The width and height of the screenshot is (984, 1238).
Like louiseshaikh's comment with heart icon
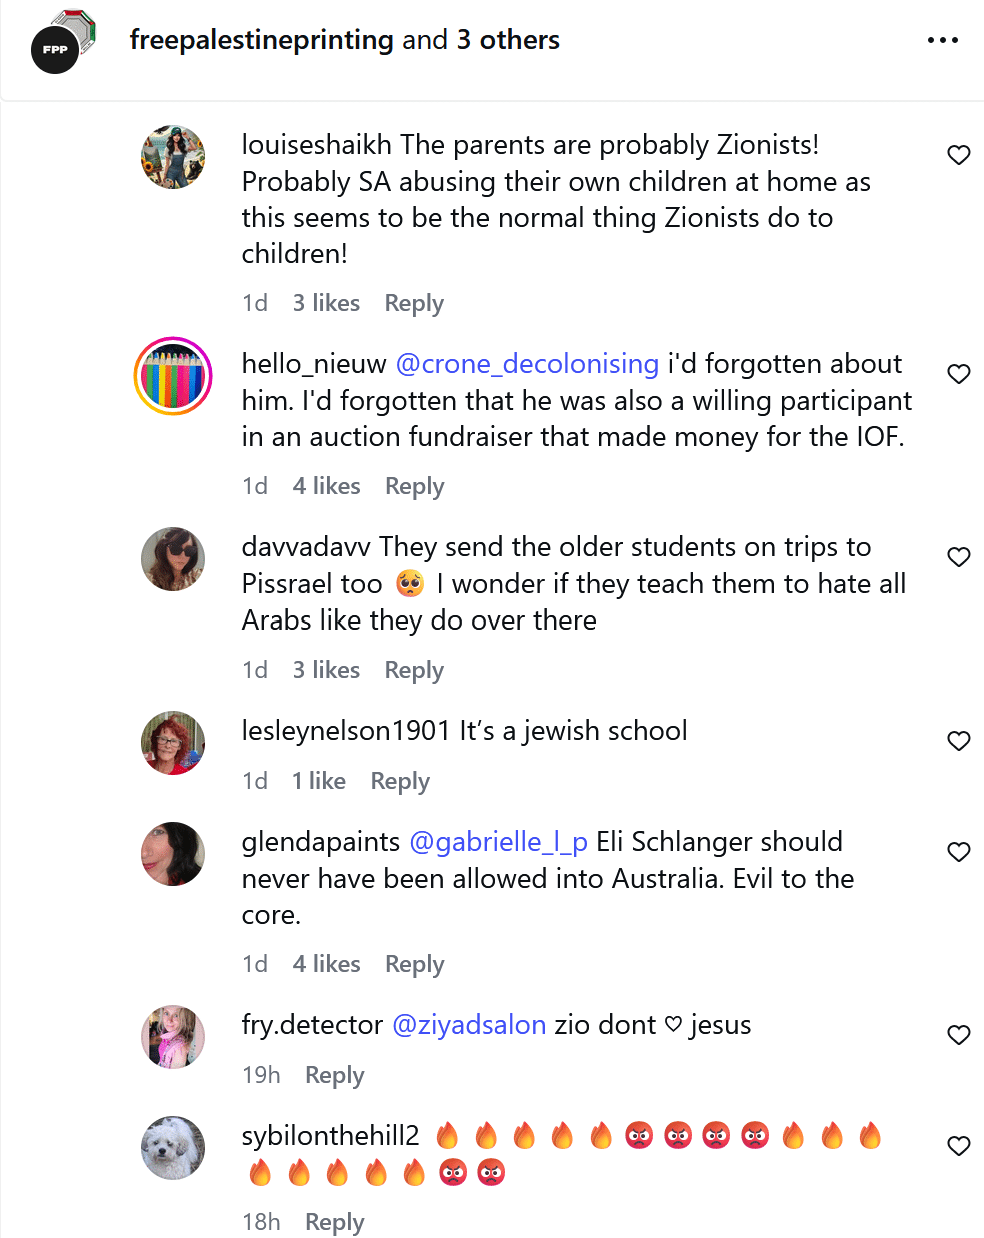[x=959, y=155]
